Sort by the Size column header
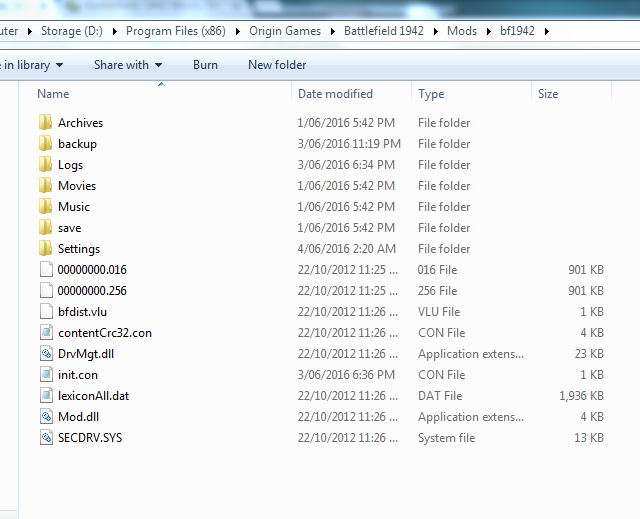Viewport: 640px width, 519px height. [548, 94]
